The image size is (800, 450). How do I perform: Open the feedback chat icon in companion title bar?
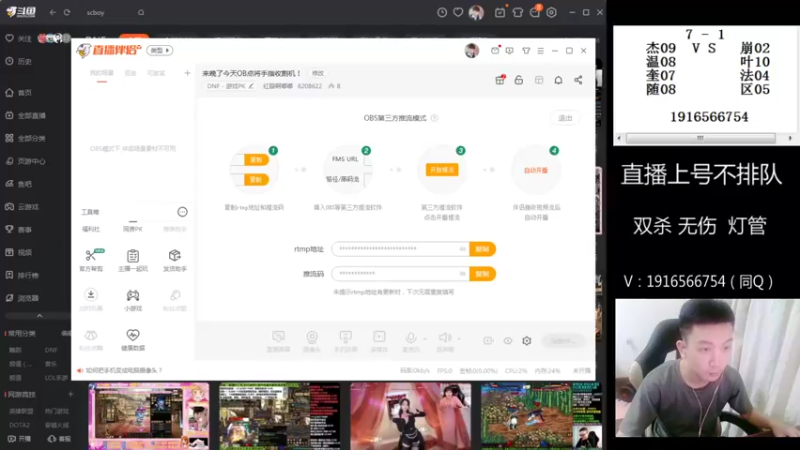click(x=509, y=51)
